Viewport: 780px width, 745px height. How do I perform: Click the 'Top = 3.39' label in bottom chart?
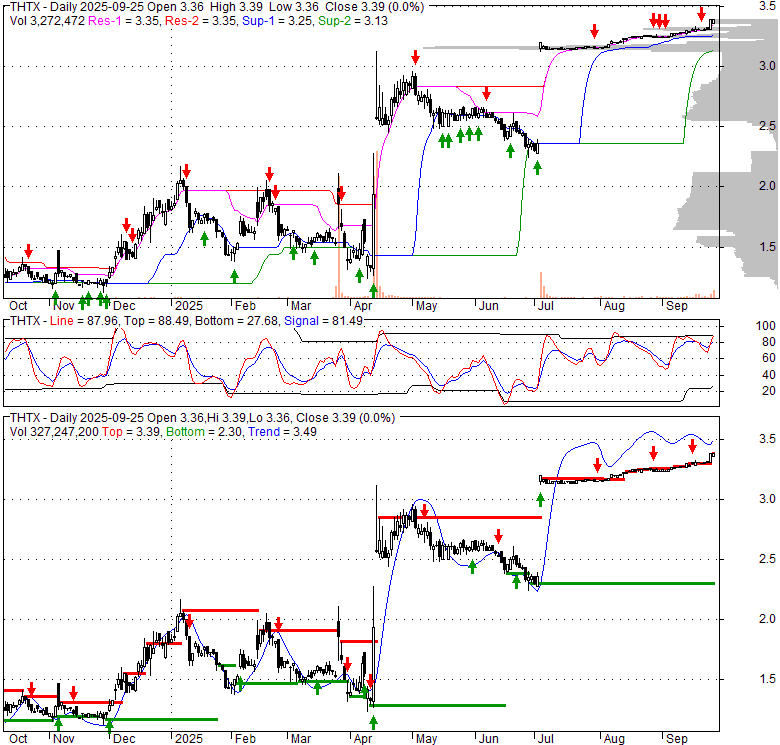(x=131, y=432)
